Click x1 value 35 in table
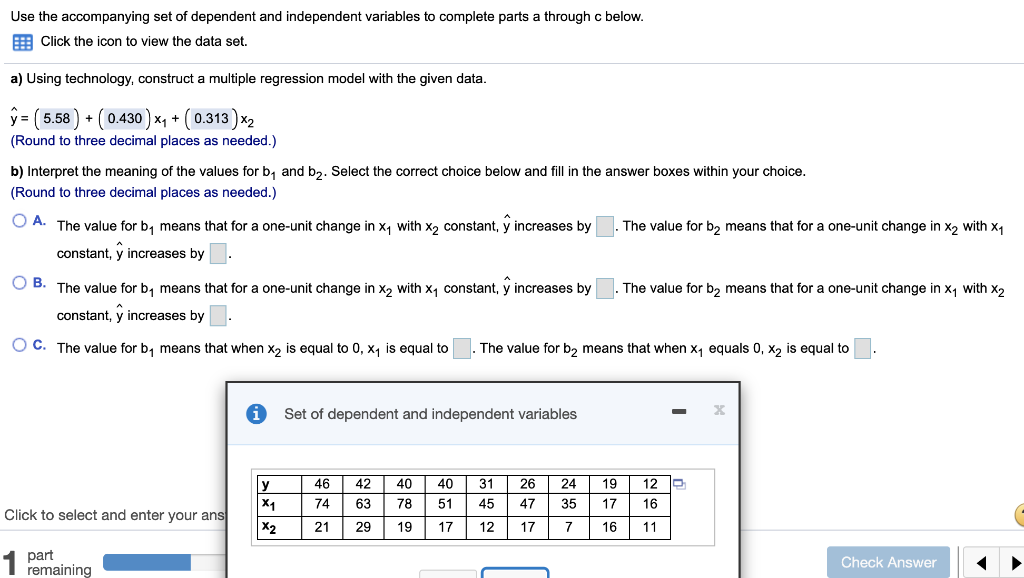This screenshot has height=578, width=1024. pyautogui.click(x=569, y=504)
